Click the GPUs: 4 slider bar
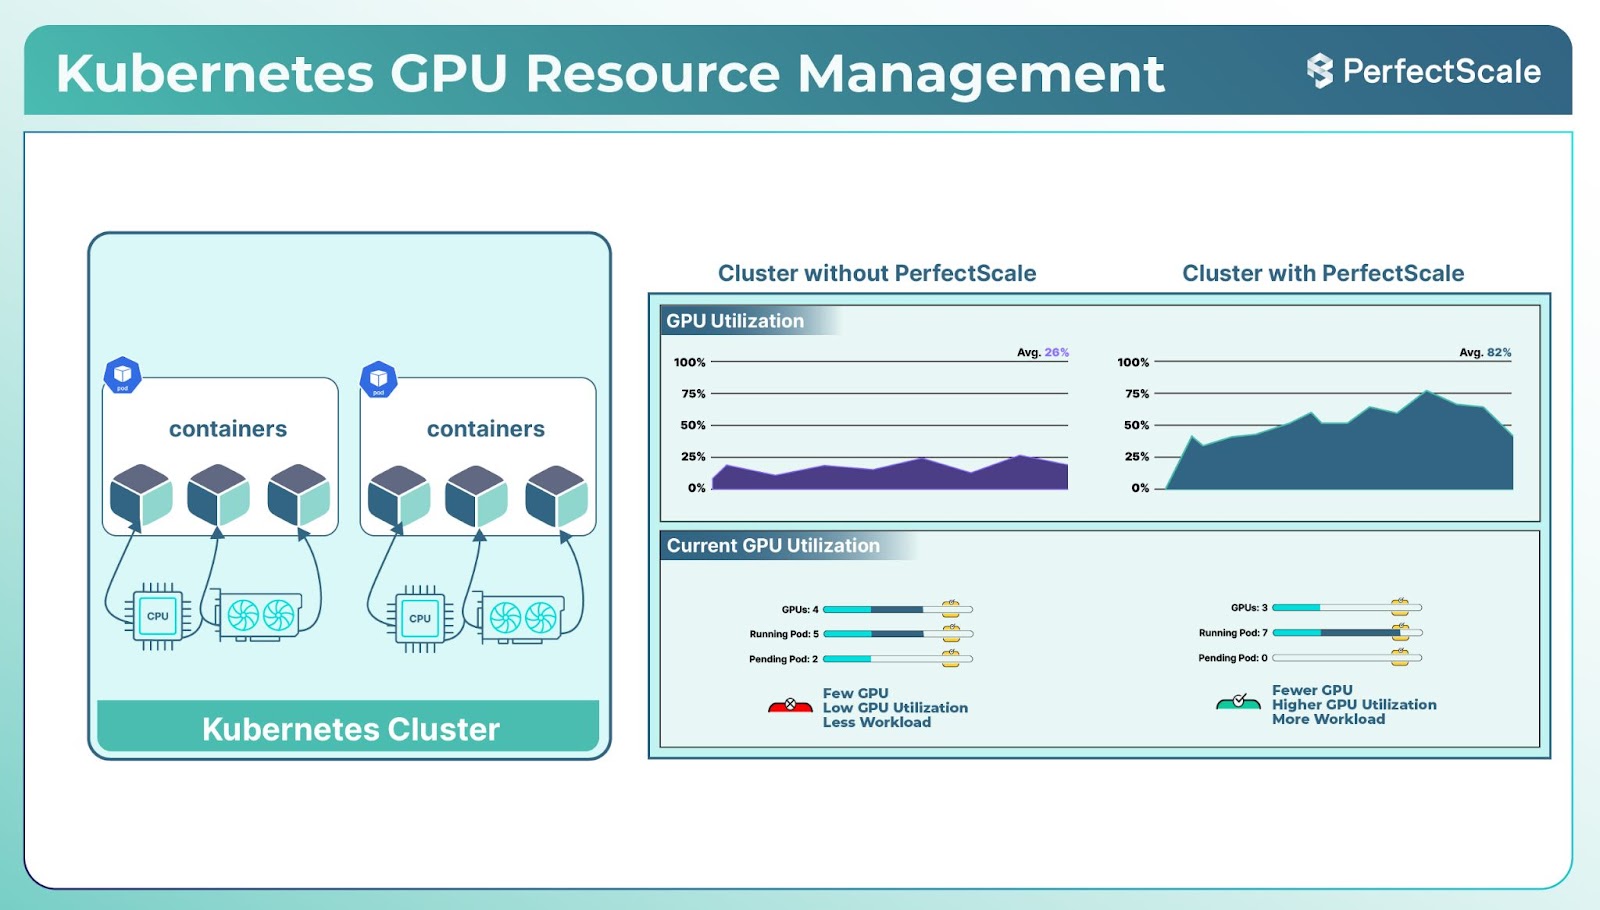This screenshot has height=910, width=1600. click(897, 609)
